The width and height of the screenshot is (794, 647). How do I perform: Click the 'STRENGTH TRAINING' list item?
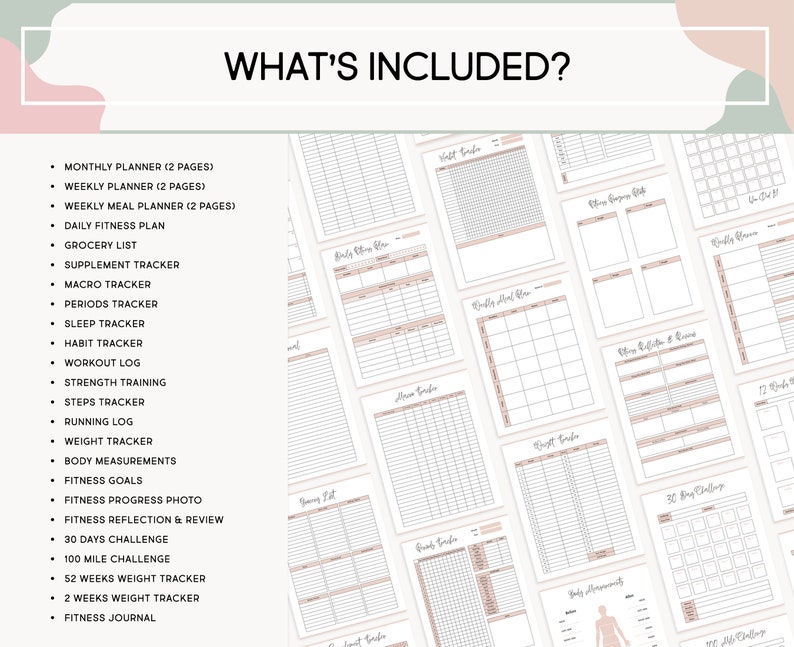coord(115,383)
